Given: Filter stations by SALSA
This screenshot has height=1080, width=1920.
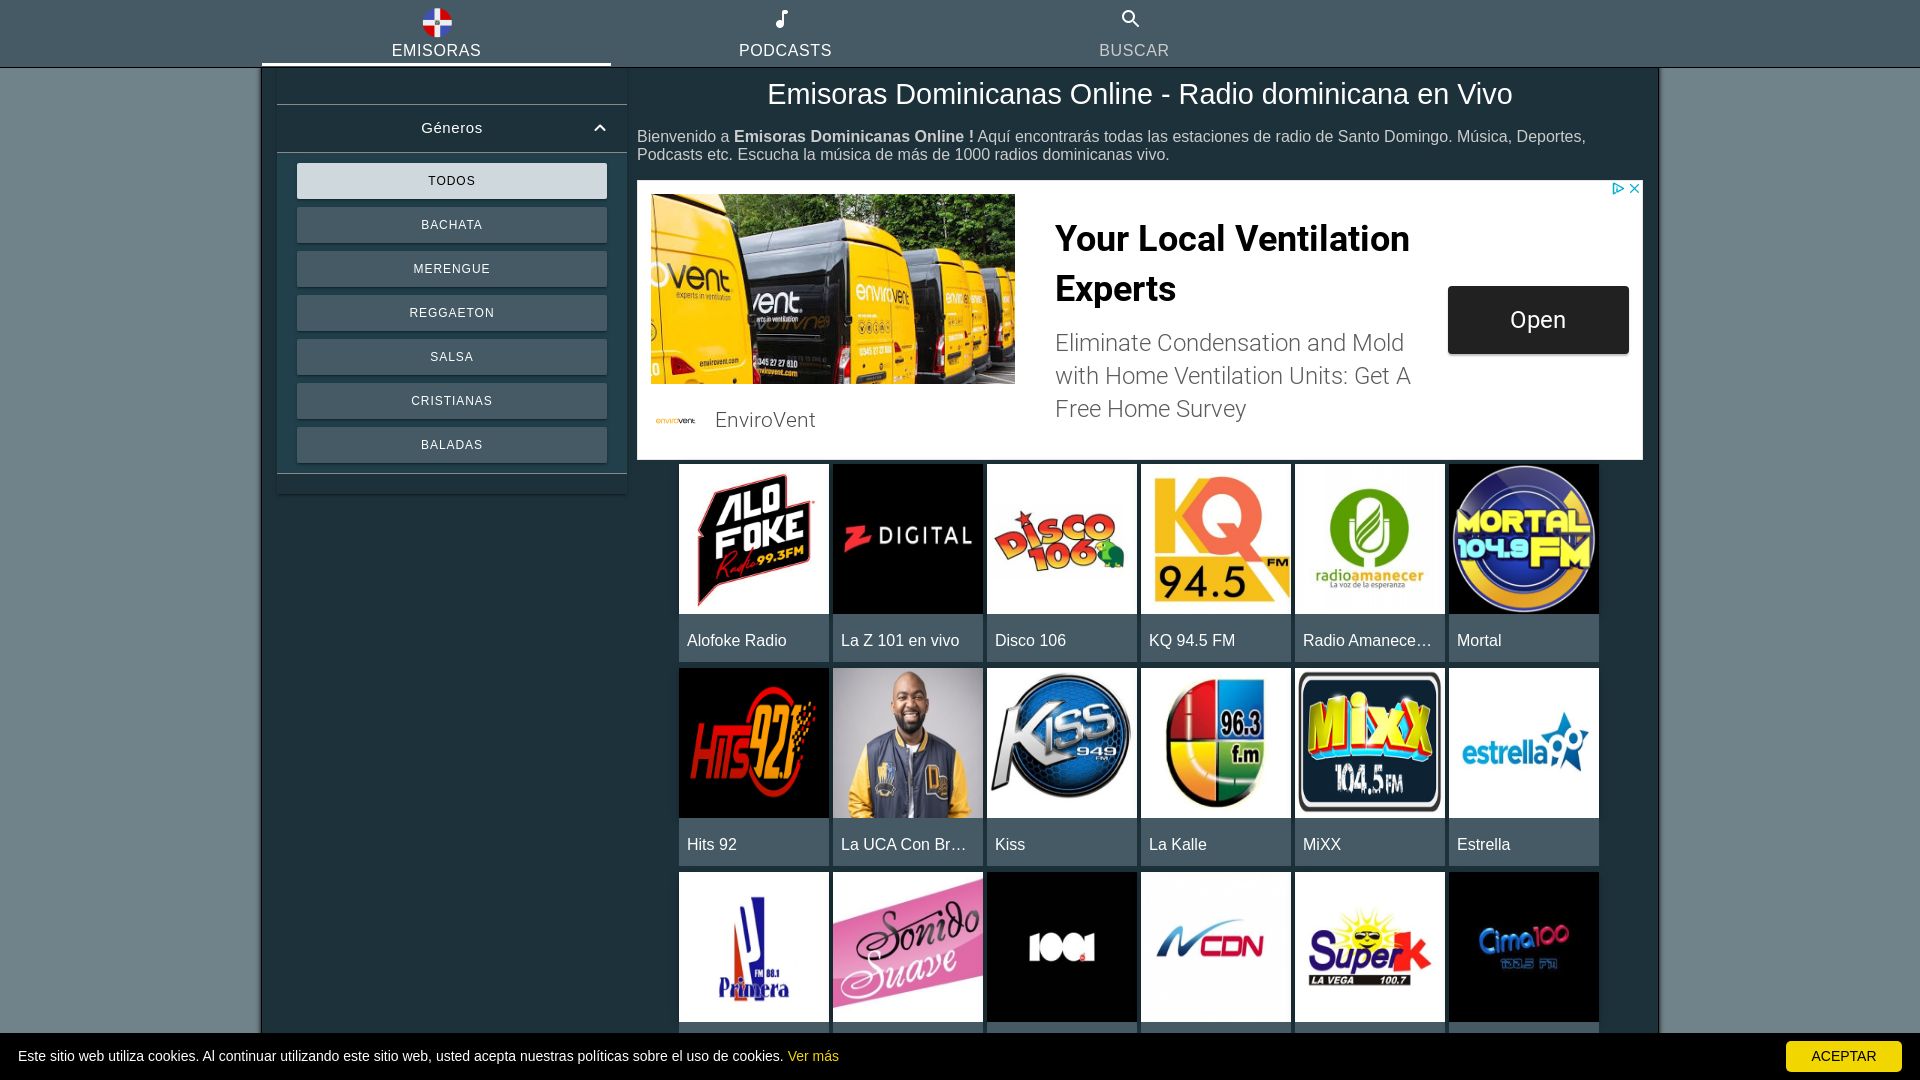Looking at the screenshot, I should pyautogui.click(x=452, y=357).
